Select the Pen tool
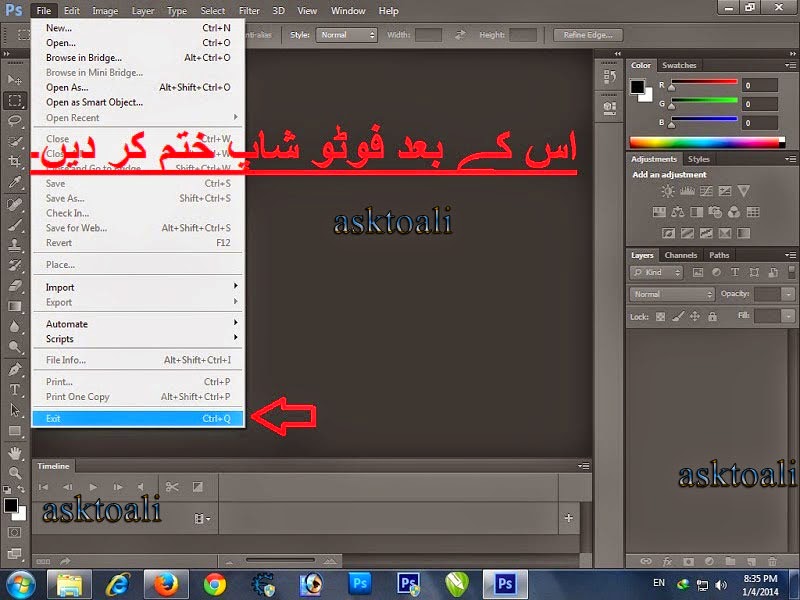The height and width of the screenshot is (600, 800). tap(15, 369)
